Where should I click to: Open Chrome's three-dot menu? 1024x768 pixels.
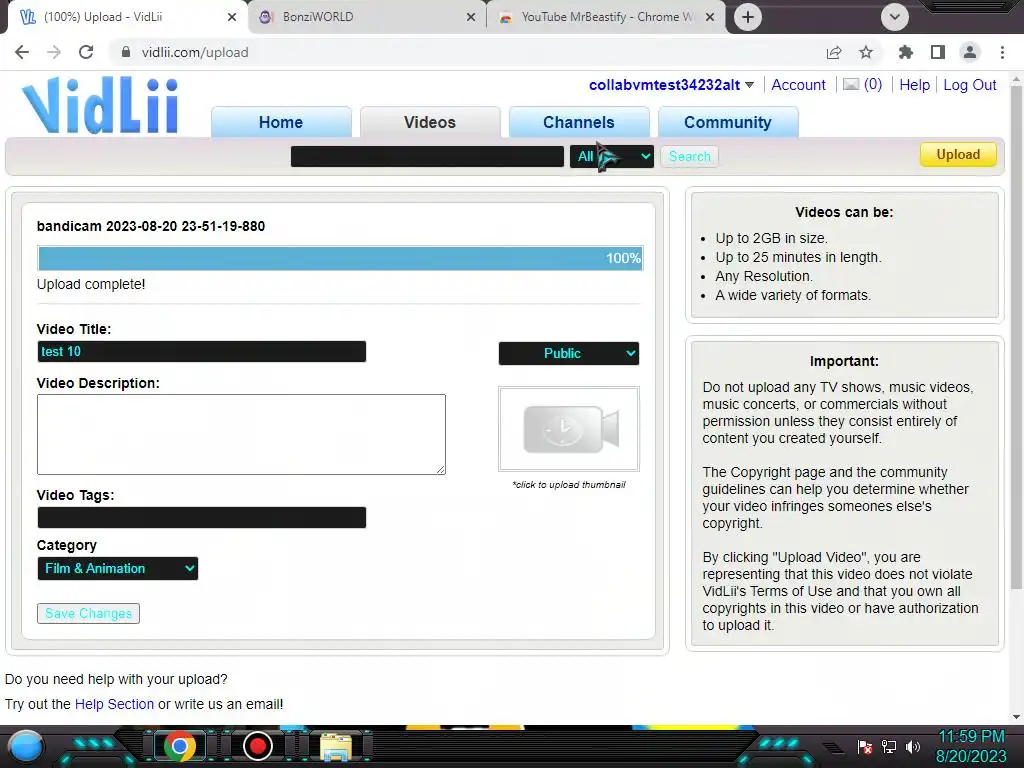click(x=1002, y=52)
